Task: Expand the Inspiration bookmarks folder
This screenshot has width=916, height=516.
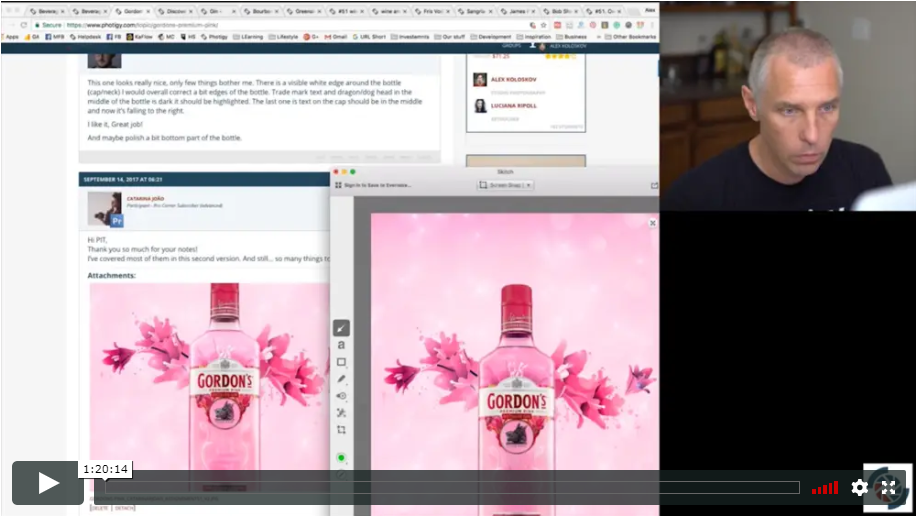Action: pyautogui.click(x=533, y=37)
